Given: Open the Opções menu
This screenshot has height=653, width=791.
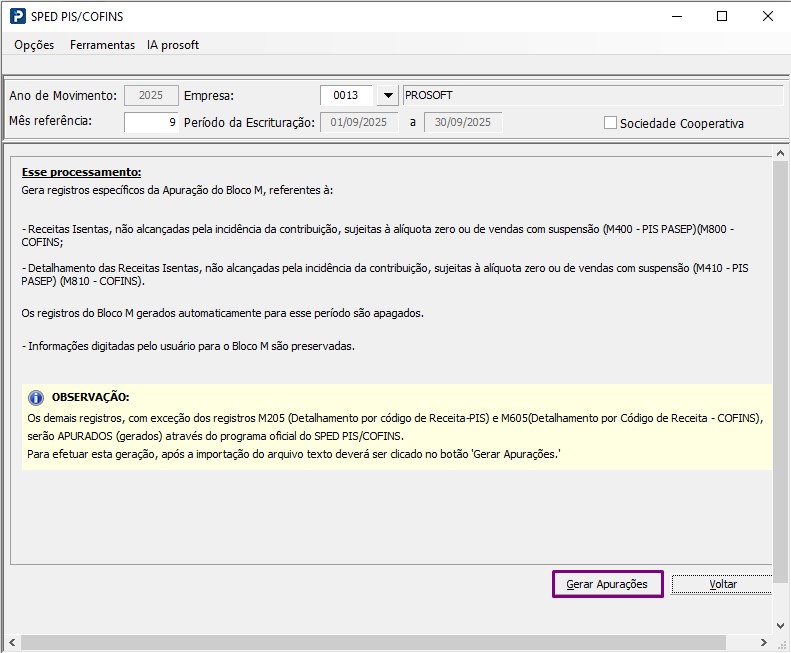Looking at the screenshot, I should [34, 45].
